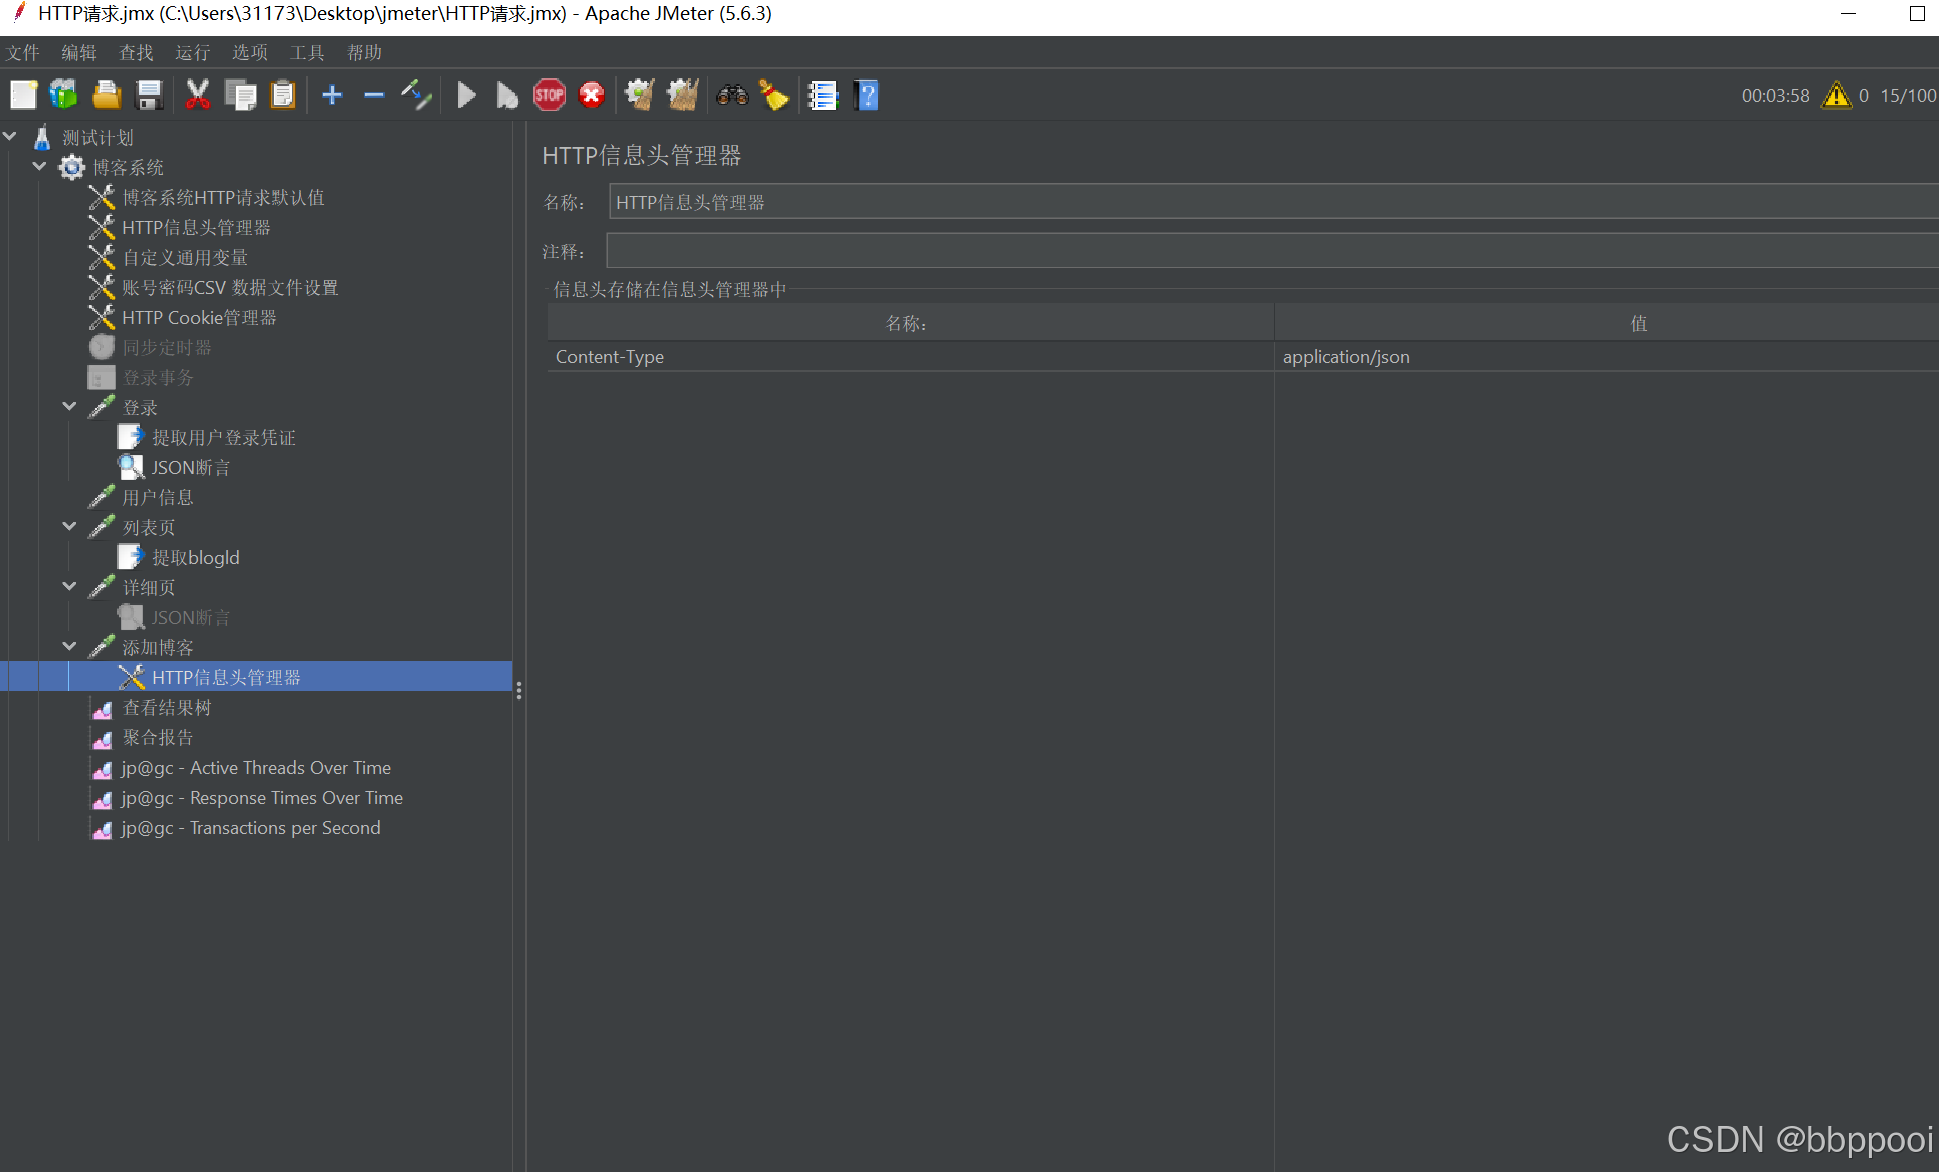Select jp@gc - Transactions per Second listener
1939x1172 pixels.
(x=250, y=828)
